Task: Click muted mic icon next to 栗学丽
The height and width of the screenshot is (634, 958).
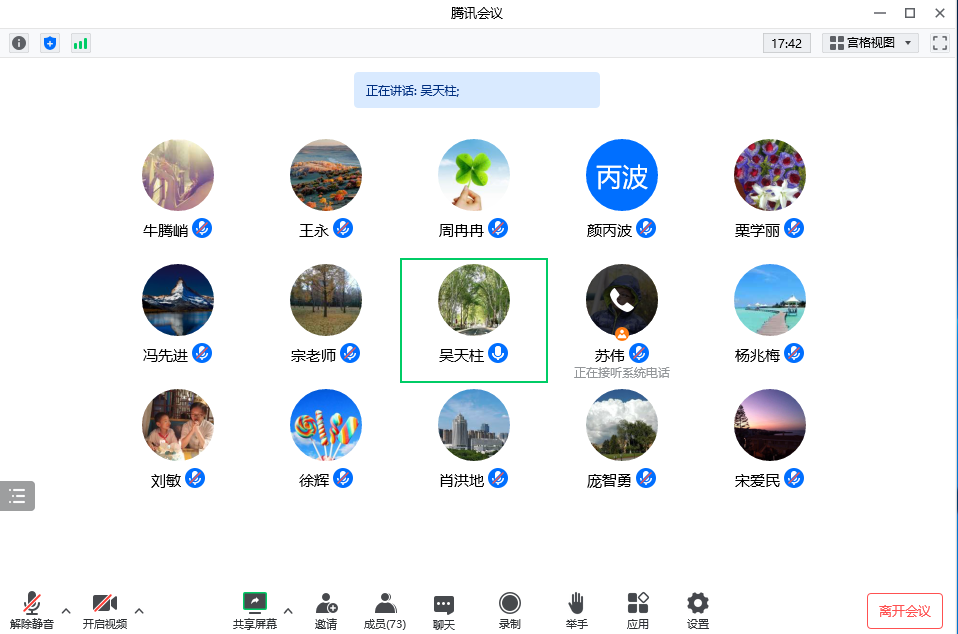Action: coord(794,228)
